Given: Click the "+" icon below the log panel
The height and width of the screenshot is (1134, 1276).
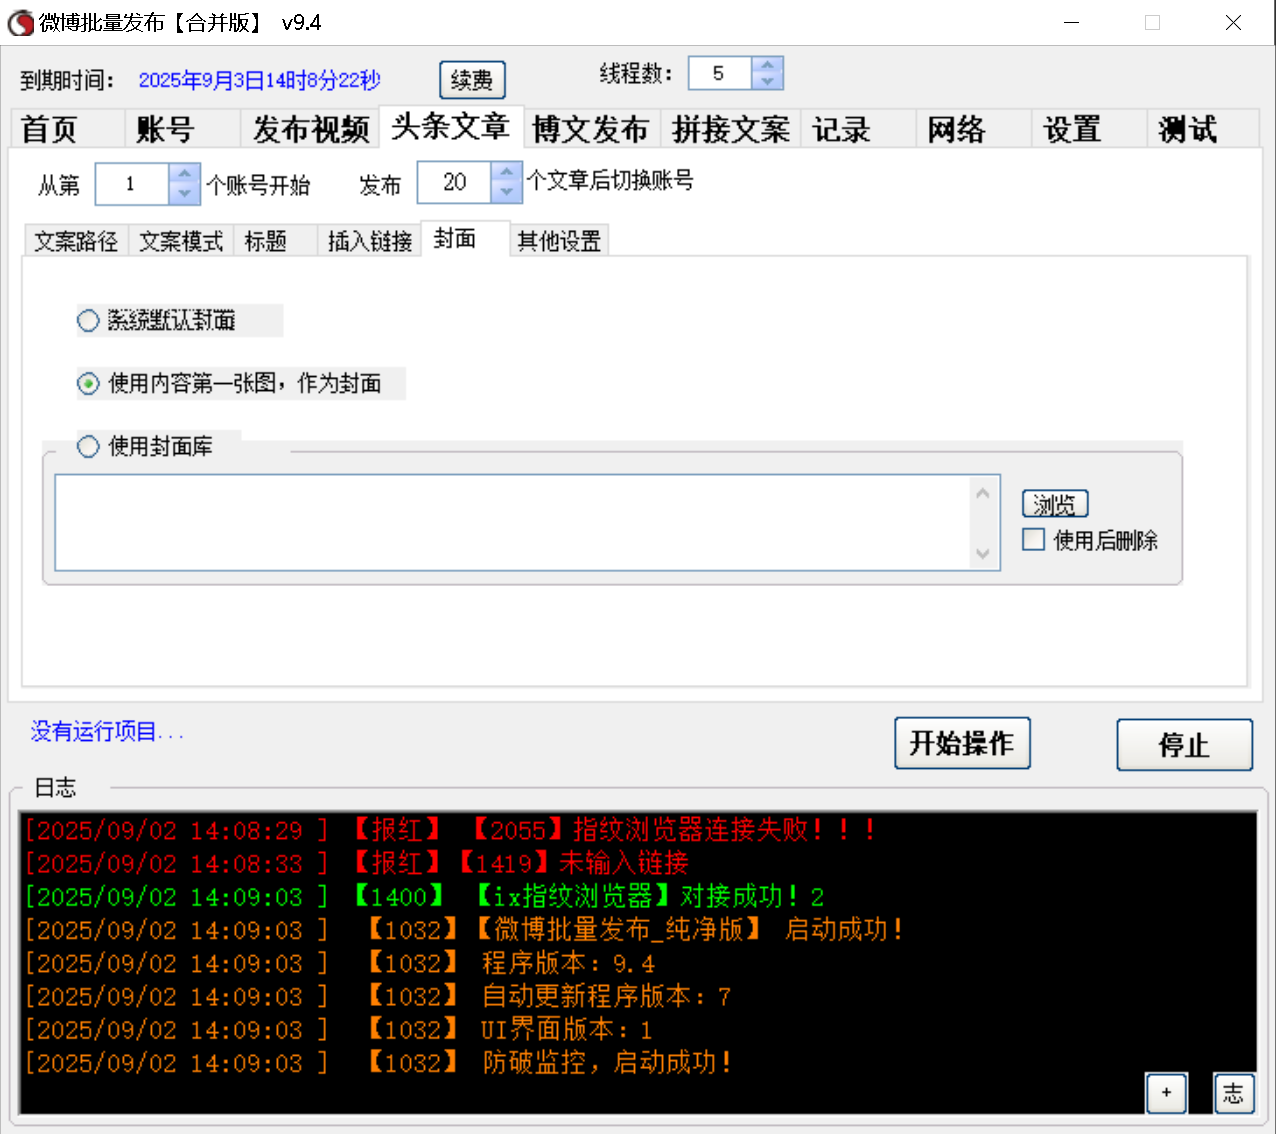Looking at the screenshot, I should pos(1166,1094).
